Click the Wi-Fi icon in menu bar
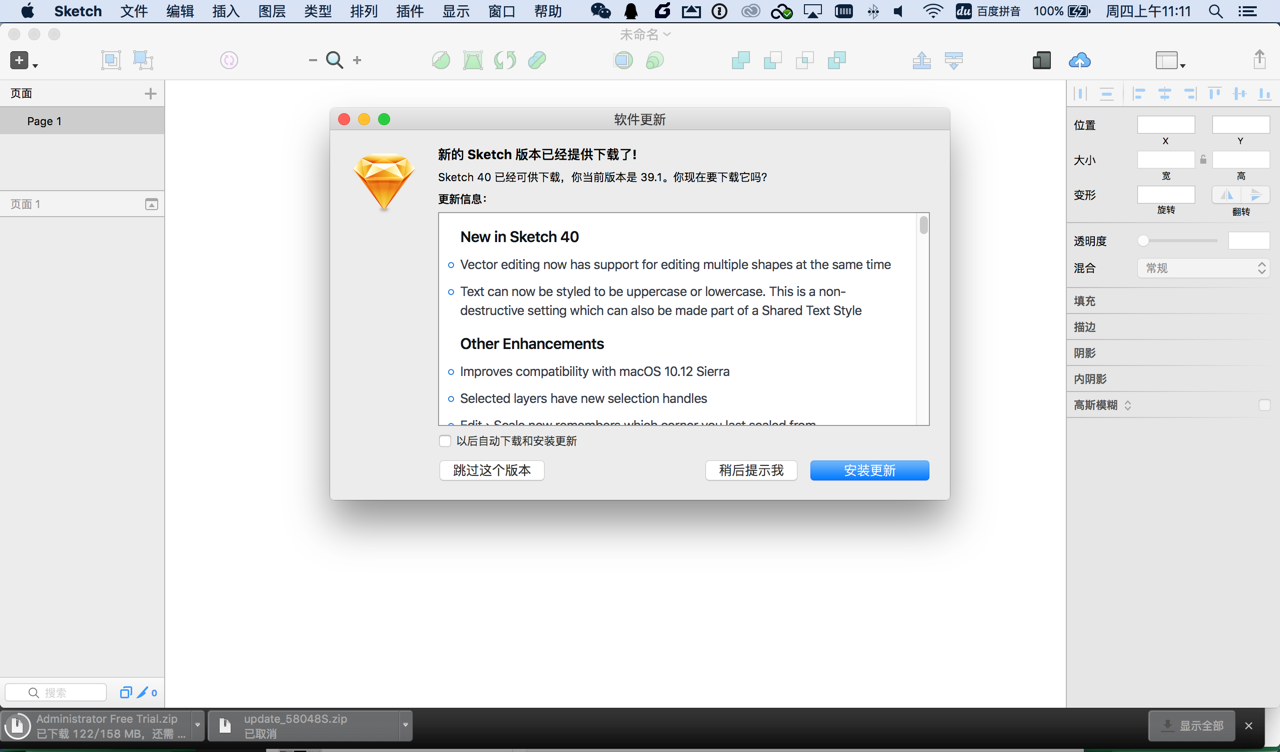1280x752 pixels. coord(933,11)
